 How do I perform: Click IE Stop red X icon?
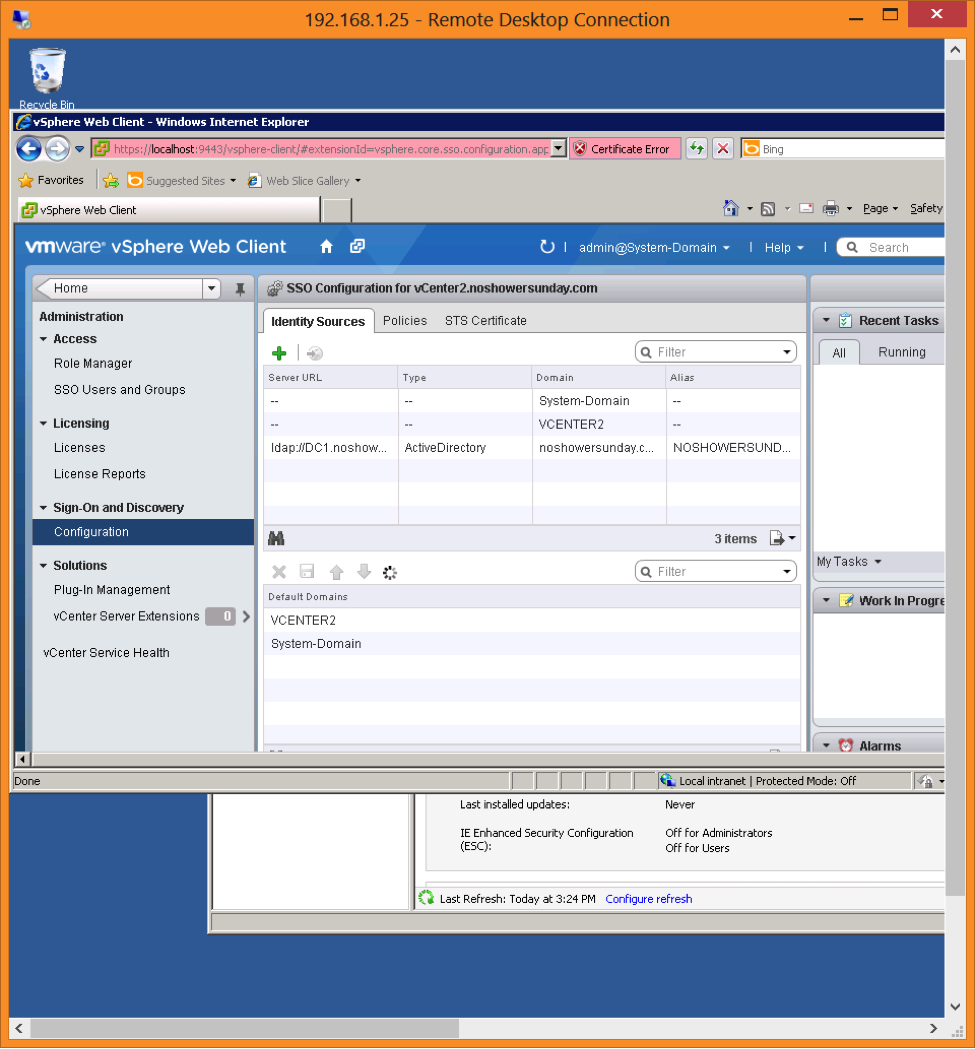tap(723, 149)
